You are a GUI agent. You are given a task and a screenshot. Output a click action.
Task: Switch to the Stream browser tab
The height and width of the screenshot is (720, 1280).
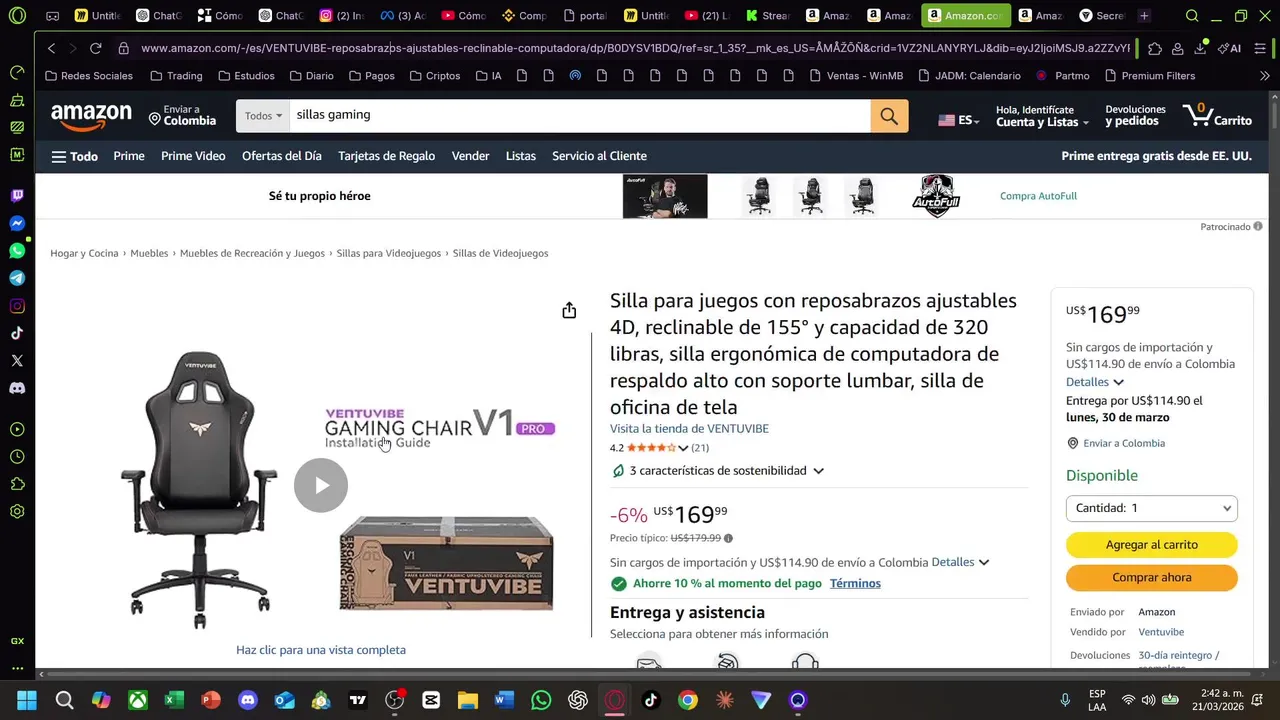(766, 16)
